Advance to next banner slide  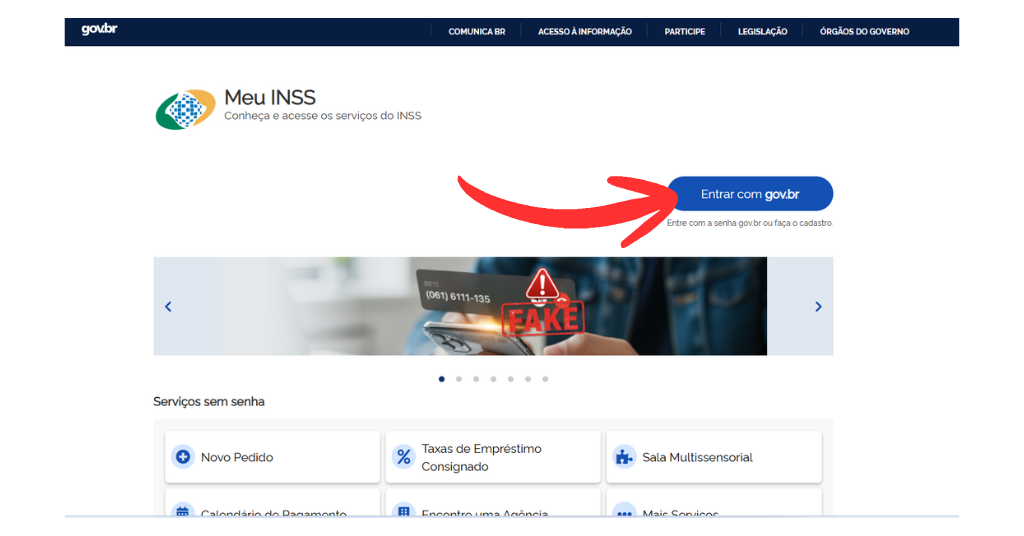point(818,307)
